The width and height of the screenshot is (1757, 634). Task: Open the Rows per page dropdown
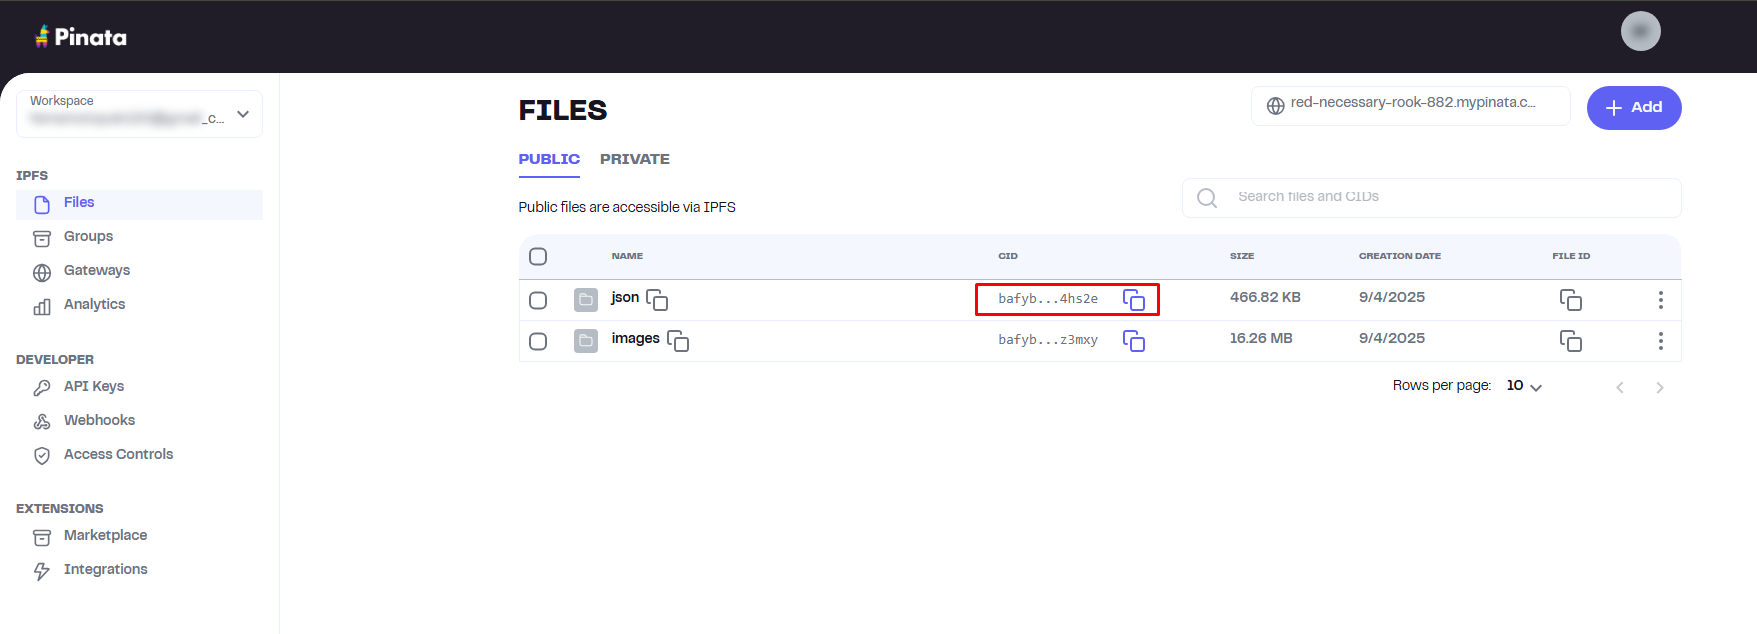[1523, 385]
